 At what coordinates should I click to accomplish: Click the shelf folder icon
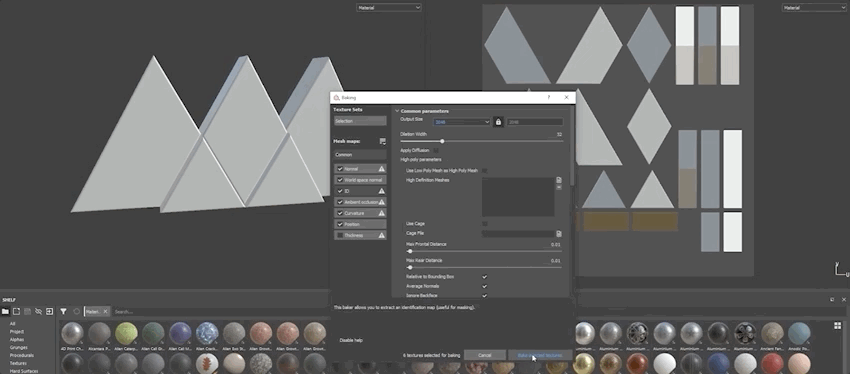point(5,312)
